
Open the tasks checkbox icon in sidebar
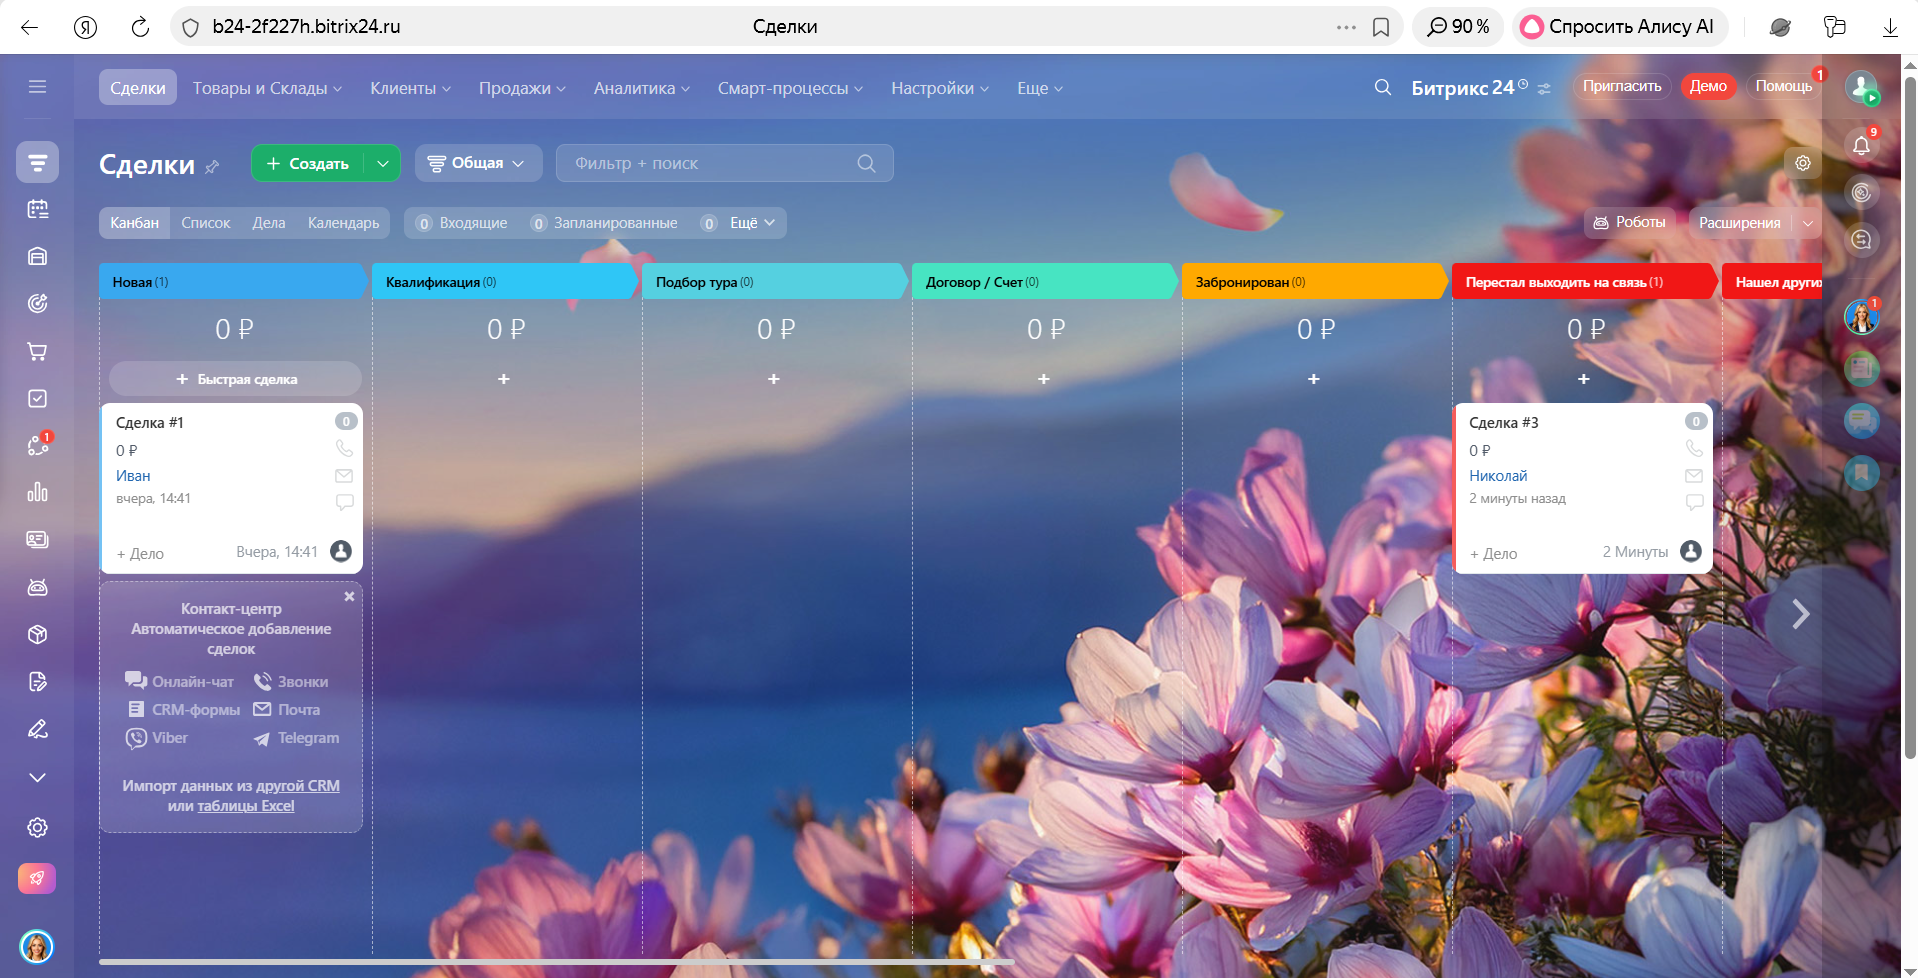(37, 398)
